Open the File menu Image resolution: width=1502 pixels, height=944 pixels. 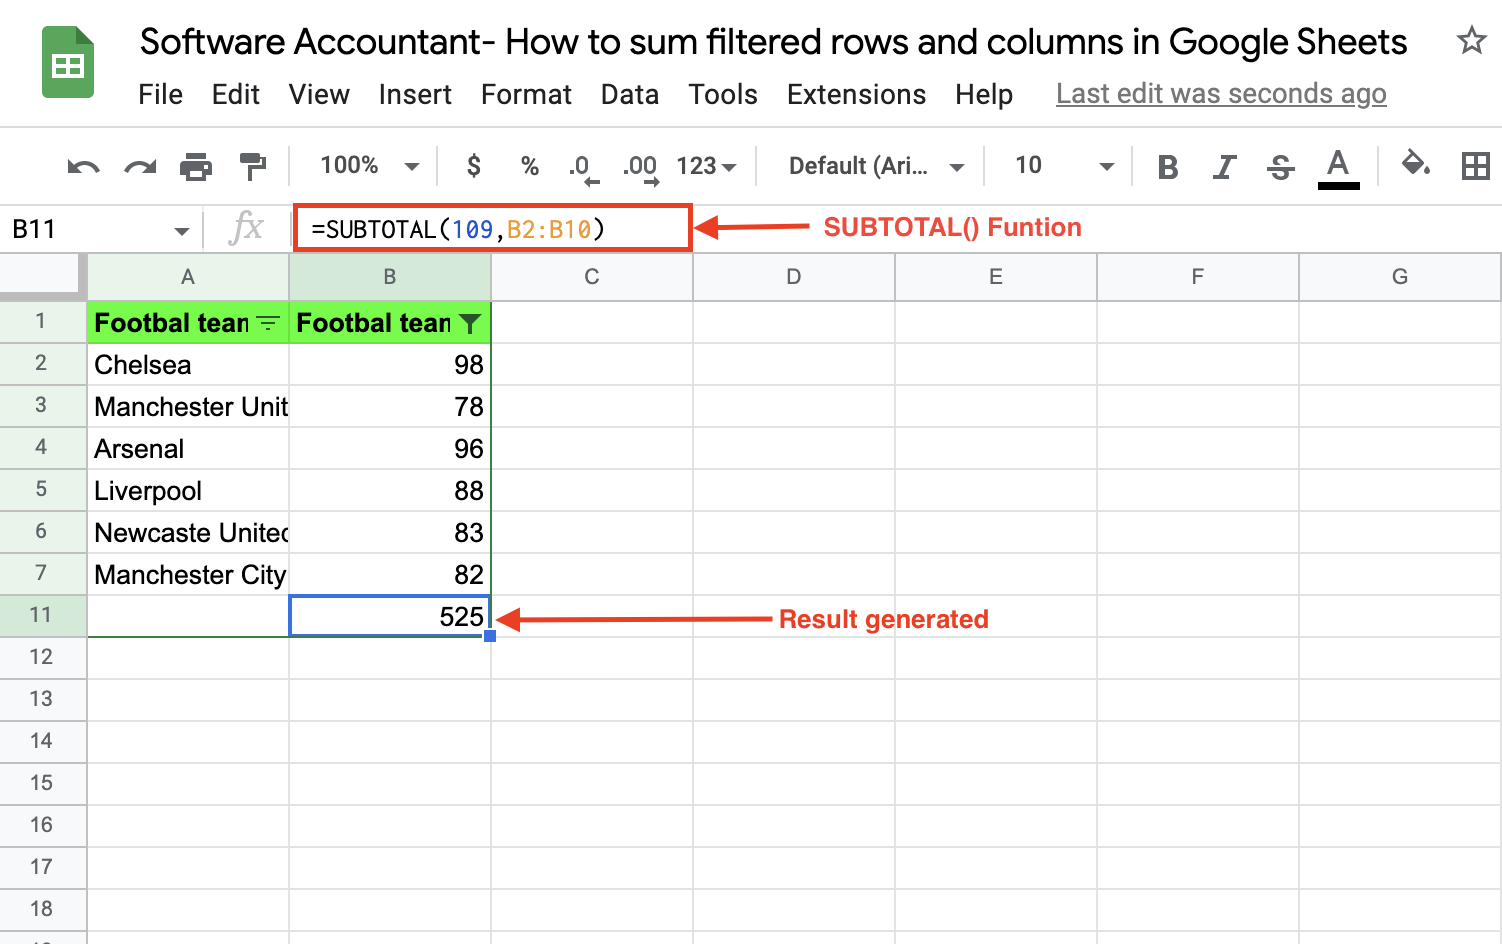click(x=160, y=95)
